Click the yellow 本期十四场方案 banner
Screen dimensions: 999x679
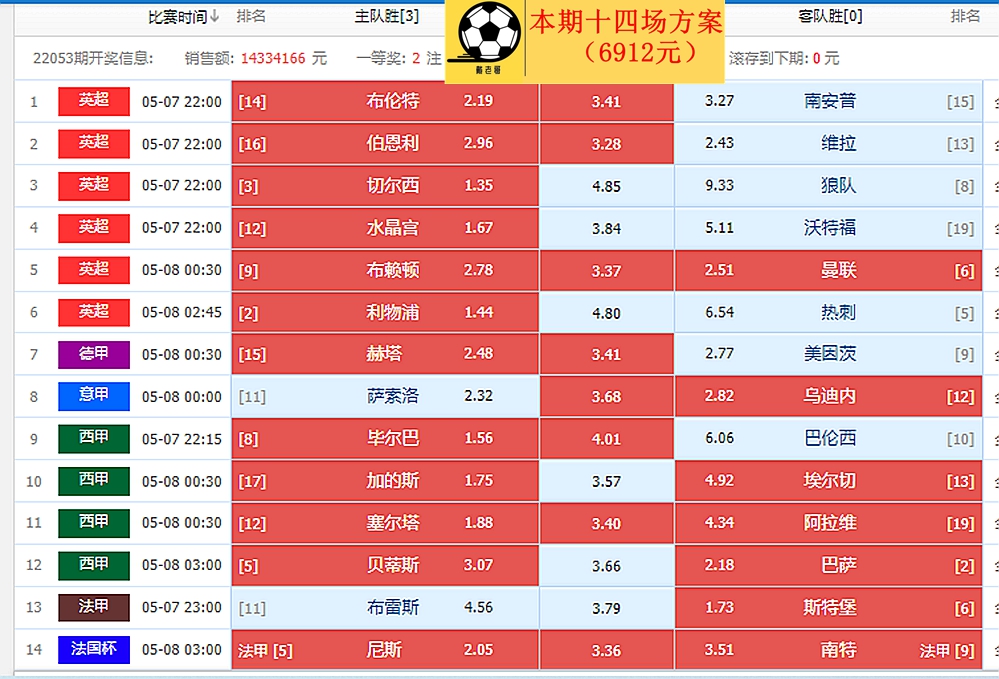[626, 36]
